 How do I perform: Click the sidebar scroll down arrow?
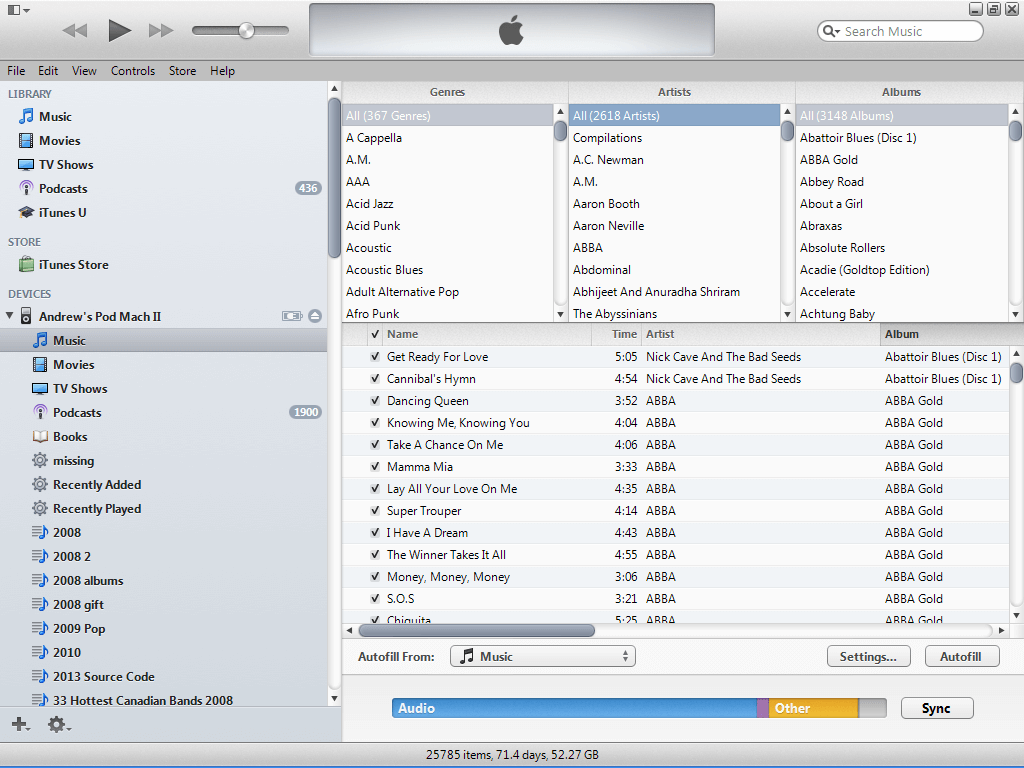tap(334, 699)
